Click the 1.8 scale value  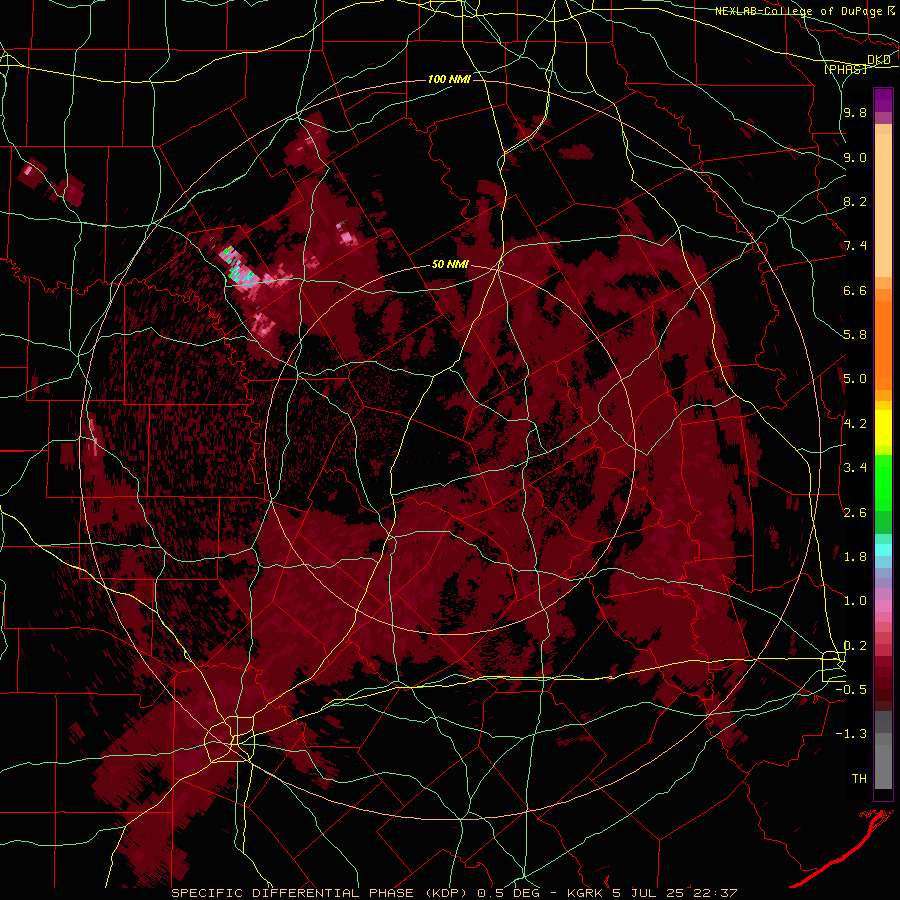pos(855,557)
